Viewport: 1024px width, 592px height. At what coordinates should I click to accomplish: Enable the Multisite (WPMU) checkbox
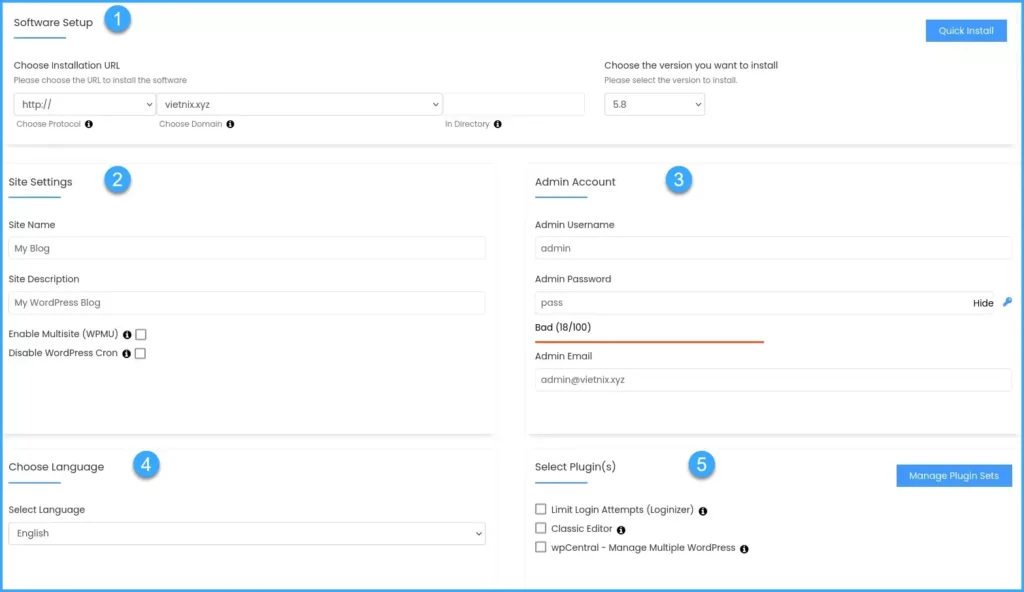point(139,334)
